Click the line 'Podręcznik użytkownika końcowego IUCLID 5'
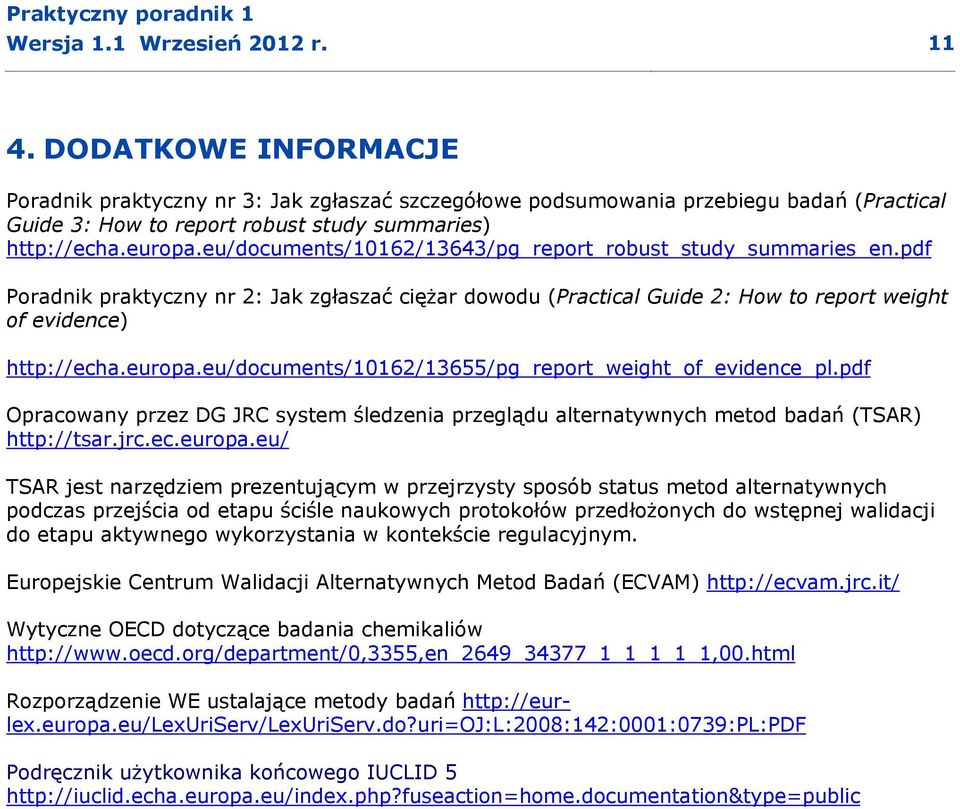 point(231,772)
